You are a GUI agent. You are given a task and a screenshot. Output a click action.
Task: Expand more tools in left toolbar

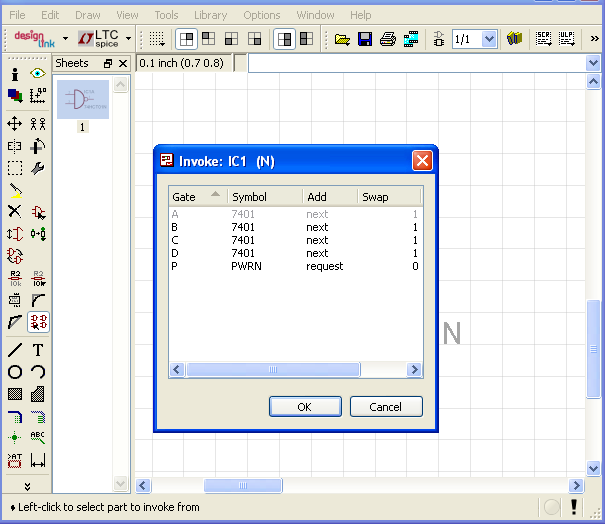coord(27,486)
